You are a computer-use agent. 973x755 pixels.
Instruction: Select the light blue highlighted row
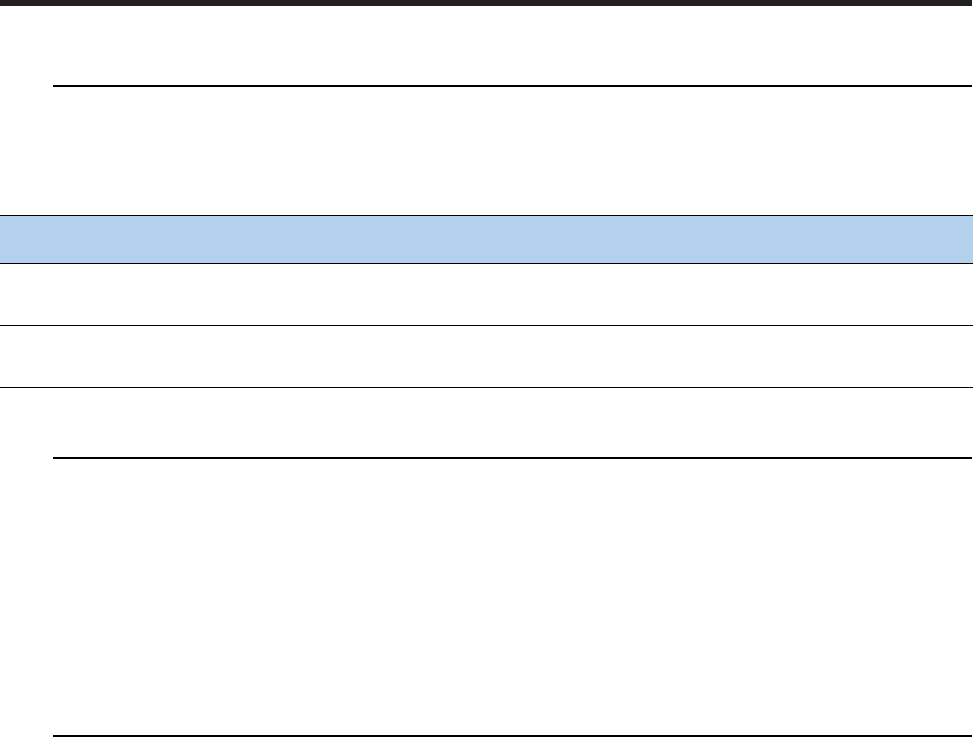(x=486, y=239)
